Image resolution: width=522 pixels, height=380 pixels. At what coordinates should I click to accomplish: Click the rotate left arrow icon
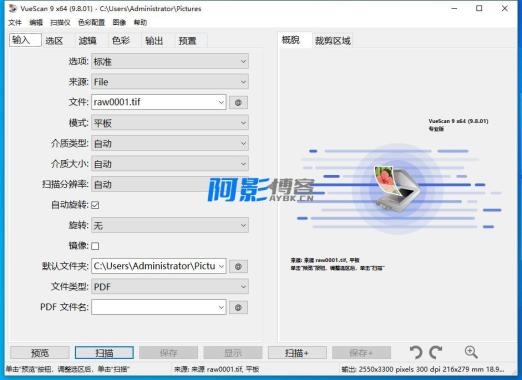416,352
